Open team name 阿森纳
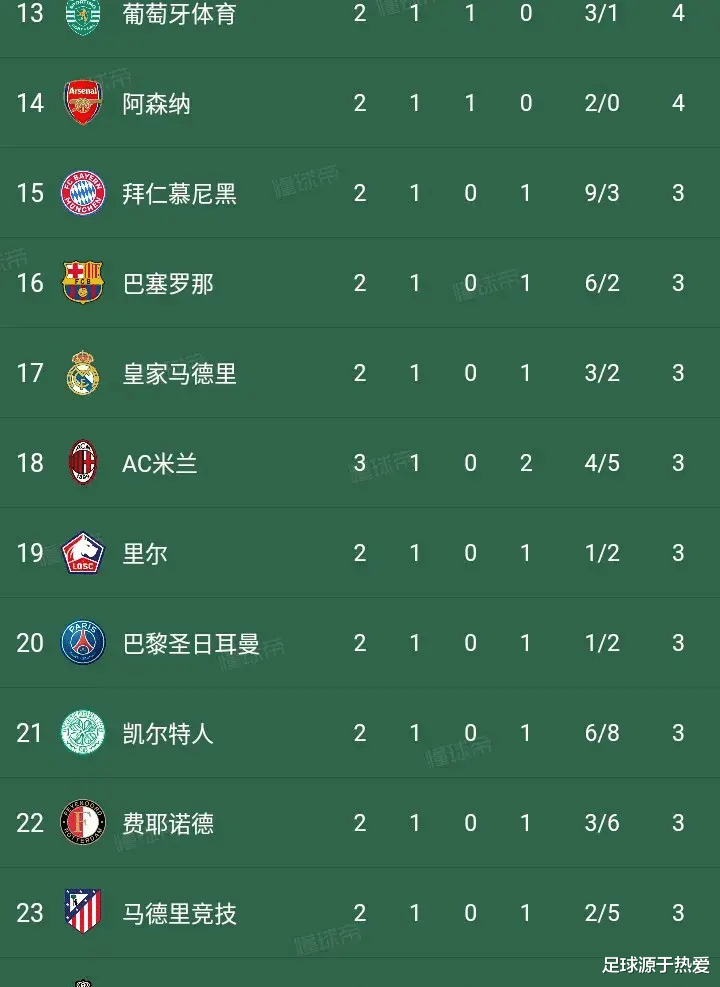The image size is (720, 987). click(156, 103)
